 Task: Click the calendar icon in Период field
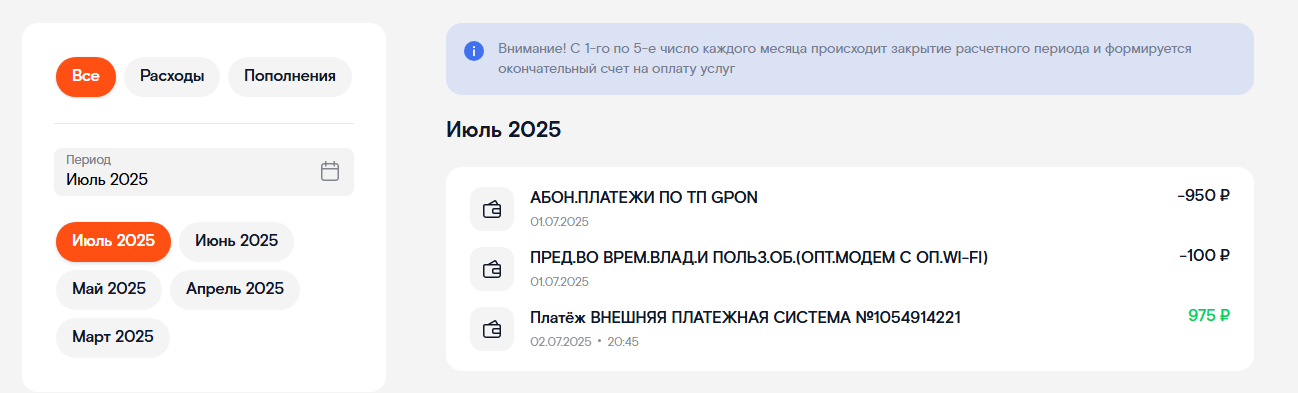[330, 171]
